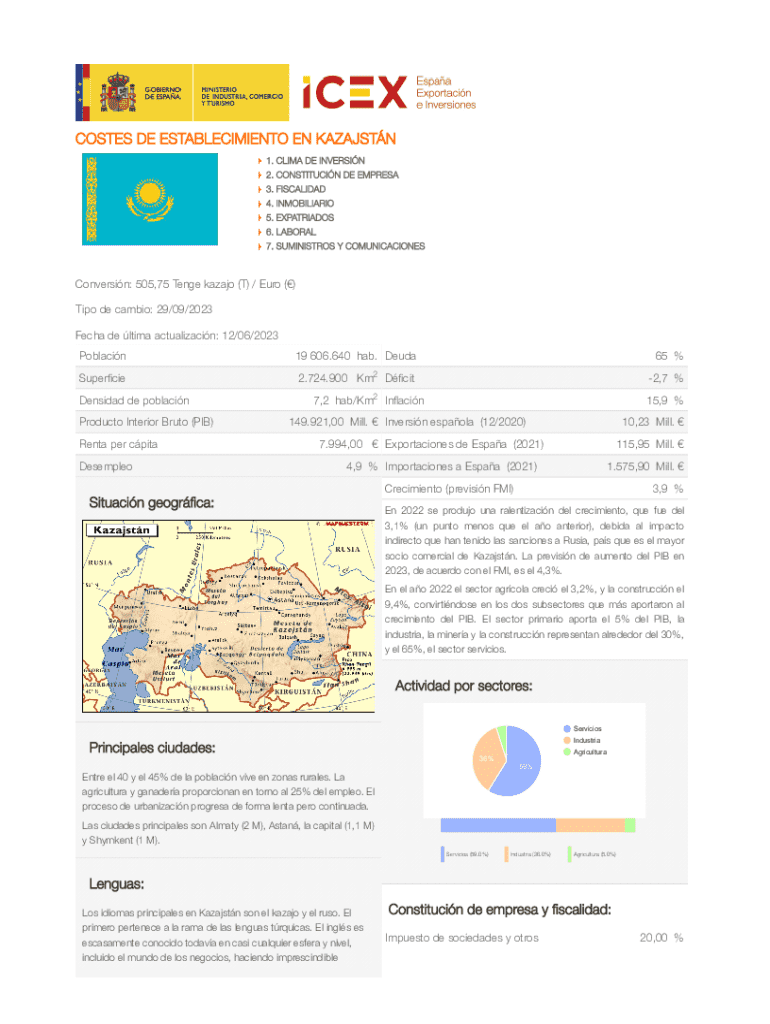The height and width of the screenshot is (1024, 770).
Task: Click the Kazakhstan flag image
Action: [149, 199]
